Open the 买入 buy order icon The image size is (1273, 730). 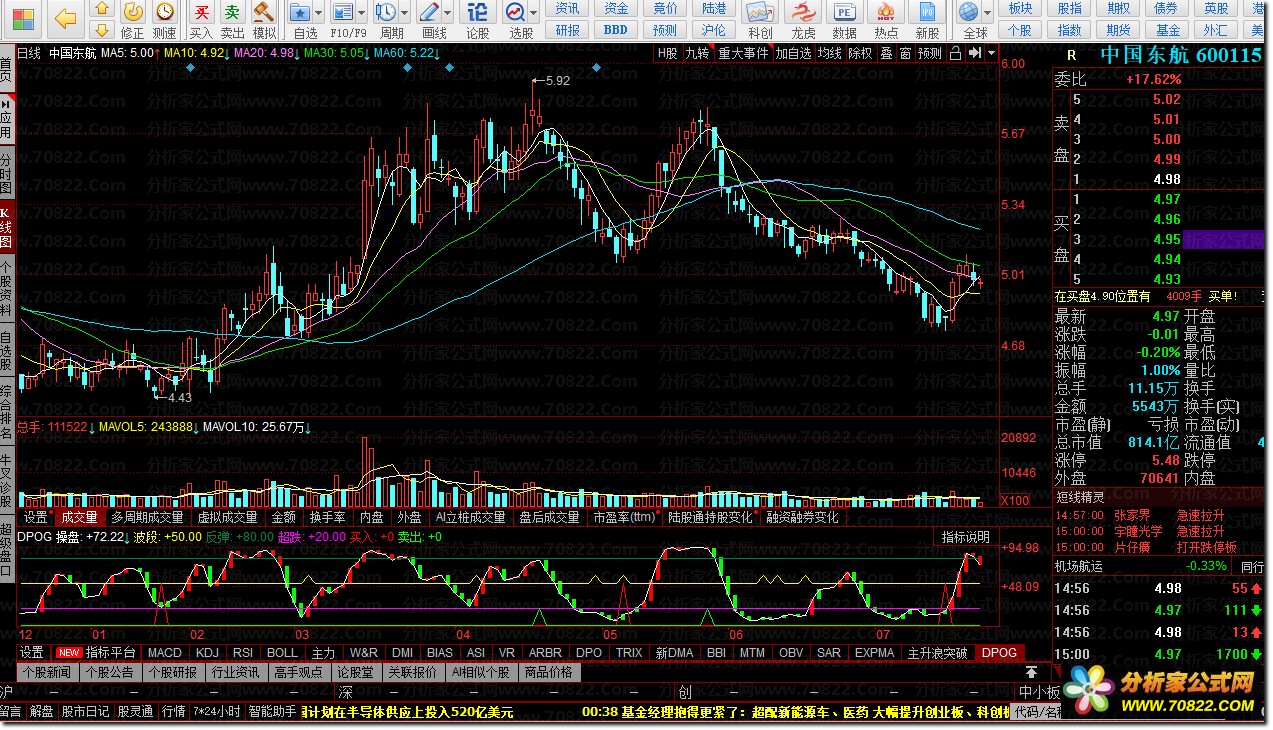201,21
